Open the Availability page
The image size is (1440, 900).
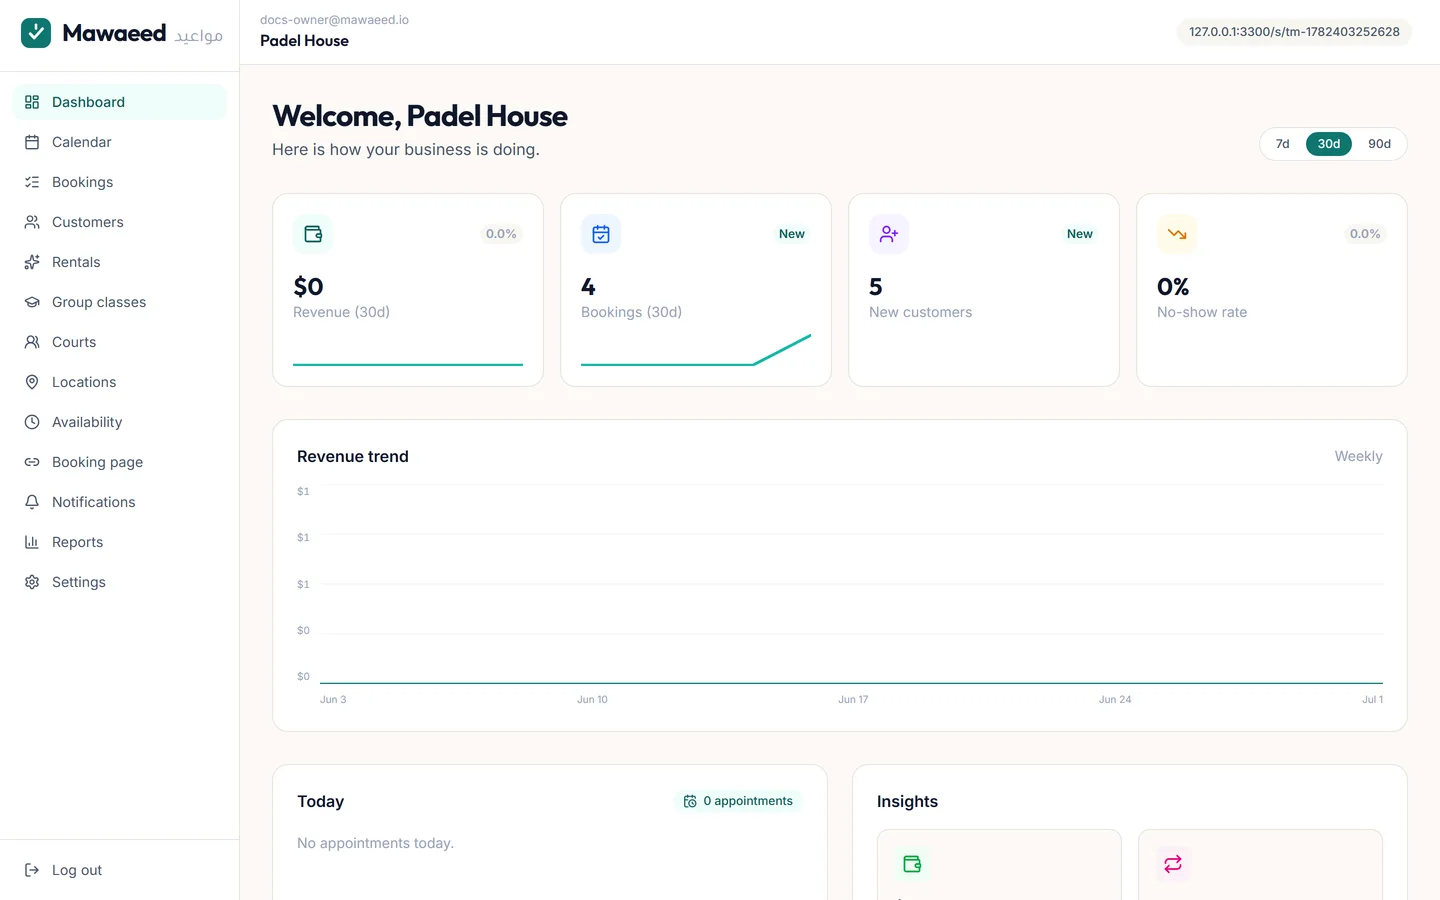coord(120,422)
